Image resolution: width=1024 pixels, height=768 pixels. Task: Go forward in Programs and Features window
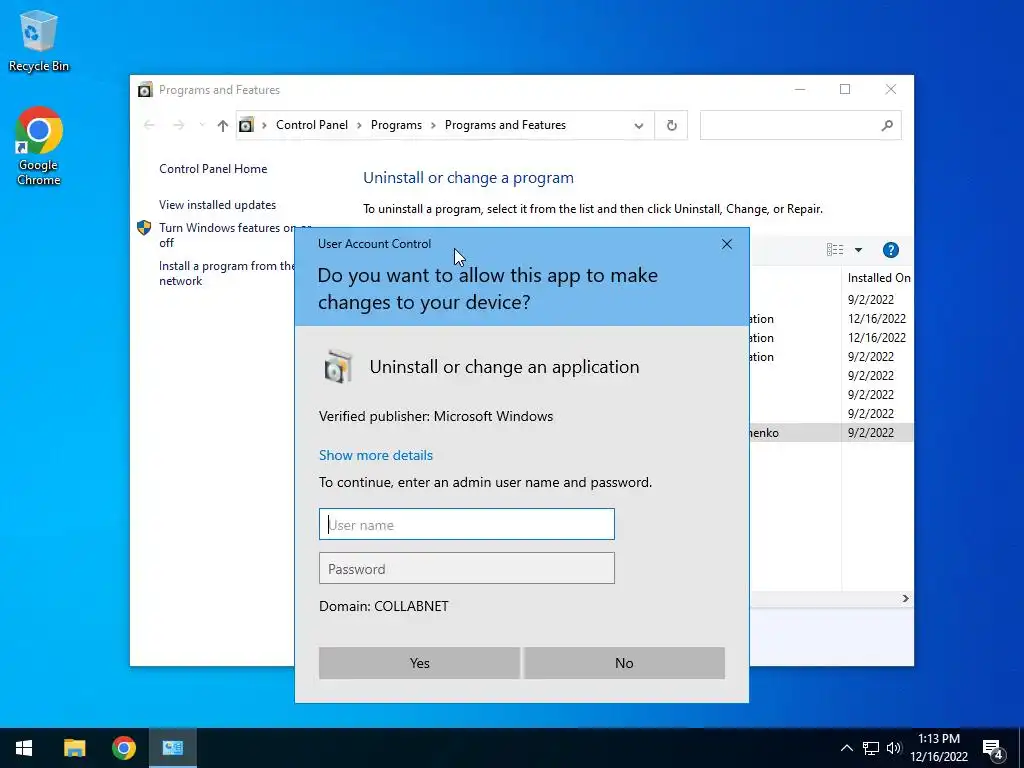click(178, 125)
